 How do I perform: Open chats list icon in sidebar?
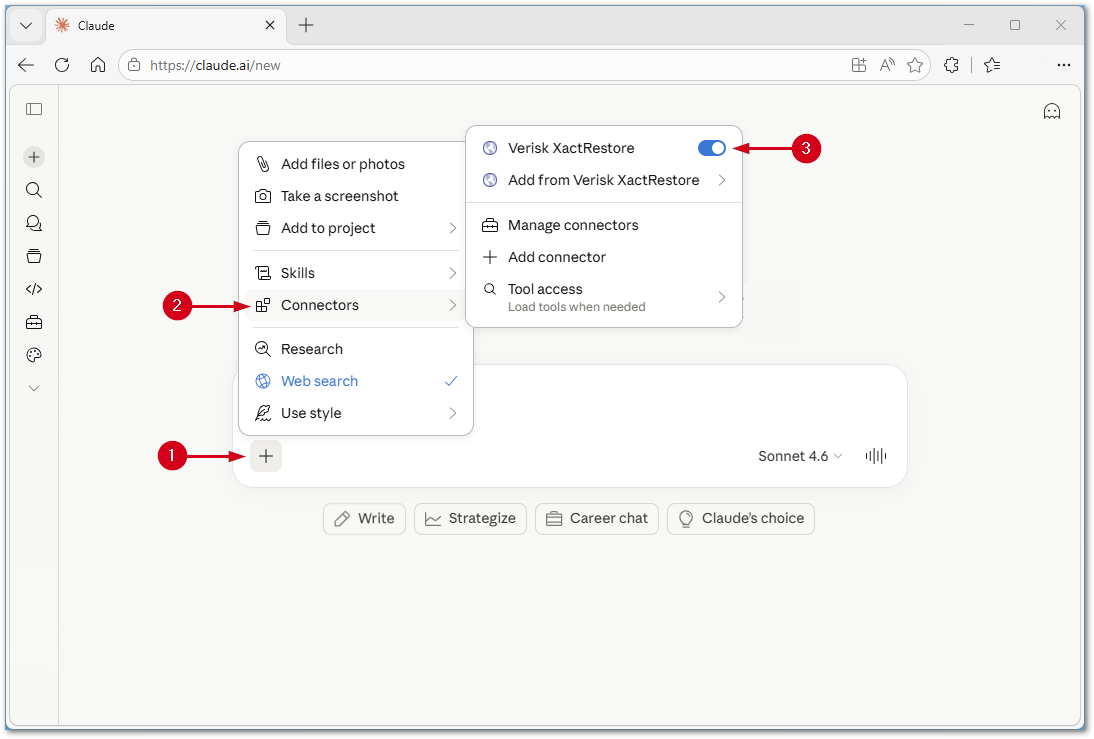(33, 223)
